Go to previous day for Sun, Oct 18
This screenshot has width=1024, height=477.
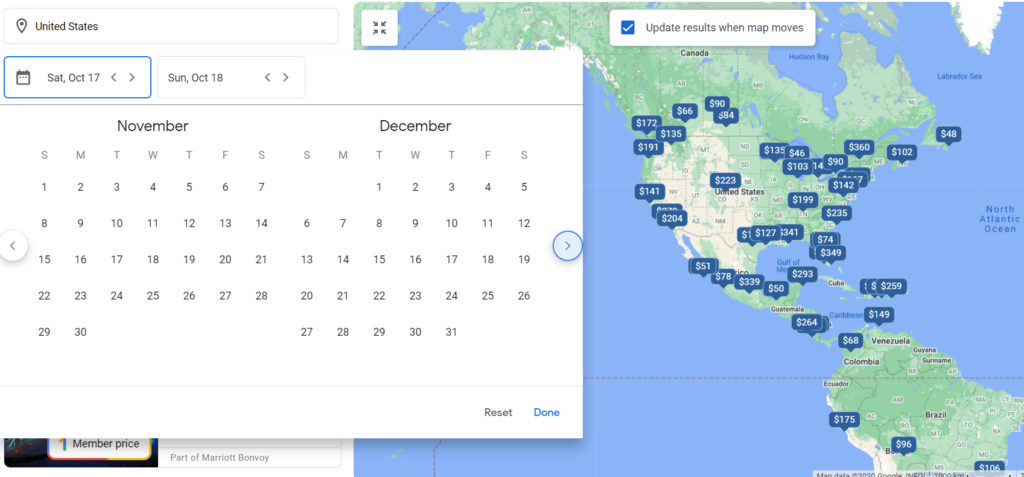point(267,77)
